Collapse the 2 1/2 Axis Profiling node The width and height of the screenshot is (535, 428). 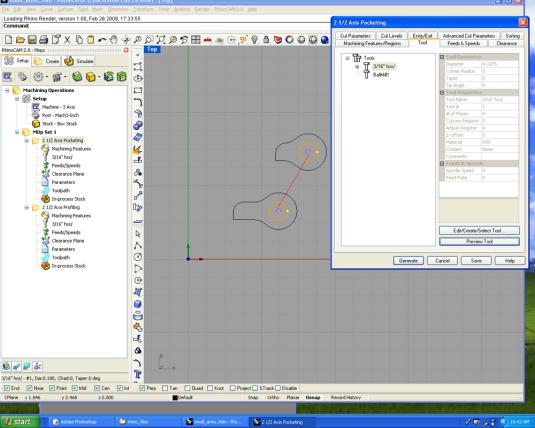tap(27, 207)
